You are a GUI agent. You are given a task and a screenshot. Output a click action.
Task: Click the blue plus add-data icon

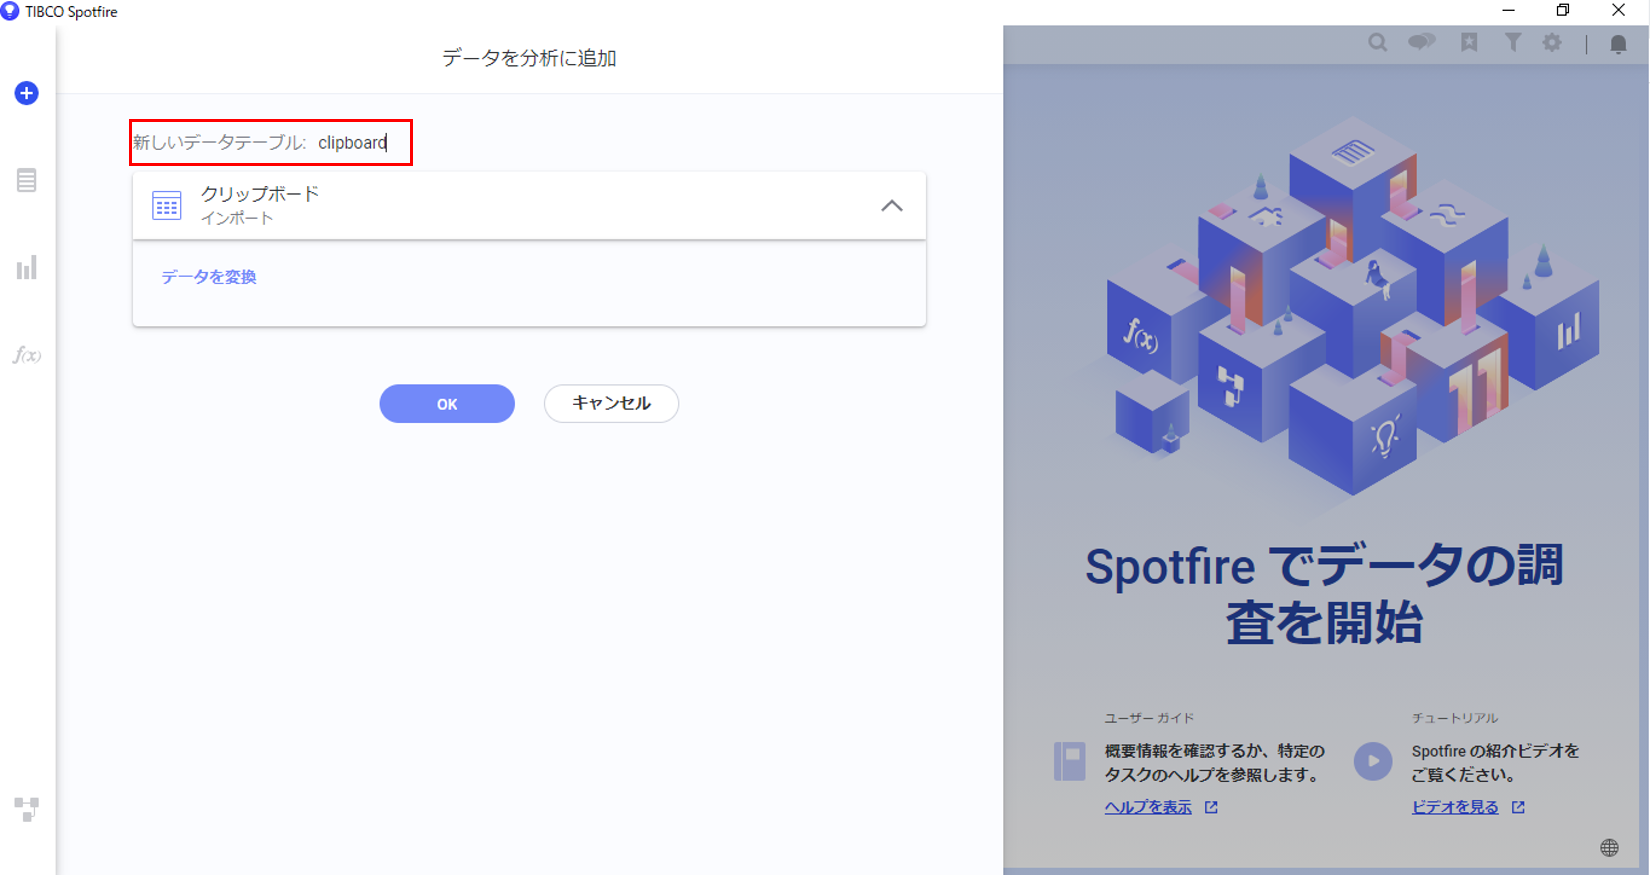click(27, 93)
